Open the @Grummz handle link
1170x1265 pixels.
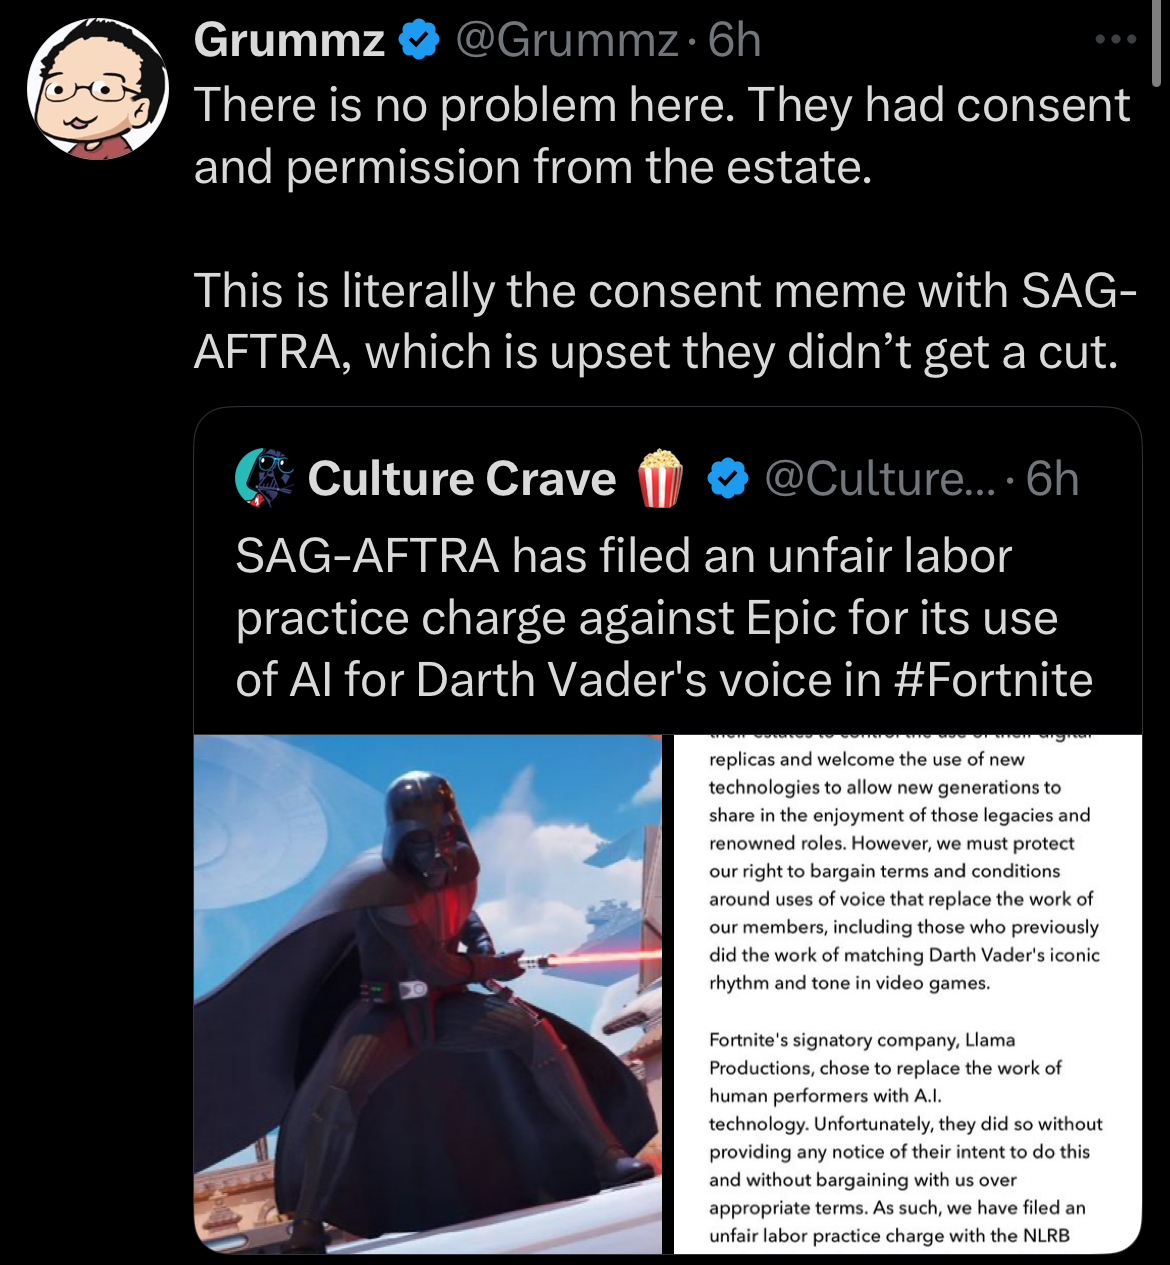point(567,41)
